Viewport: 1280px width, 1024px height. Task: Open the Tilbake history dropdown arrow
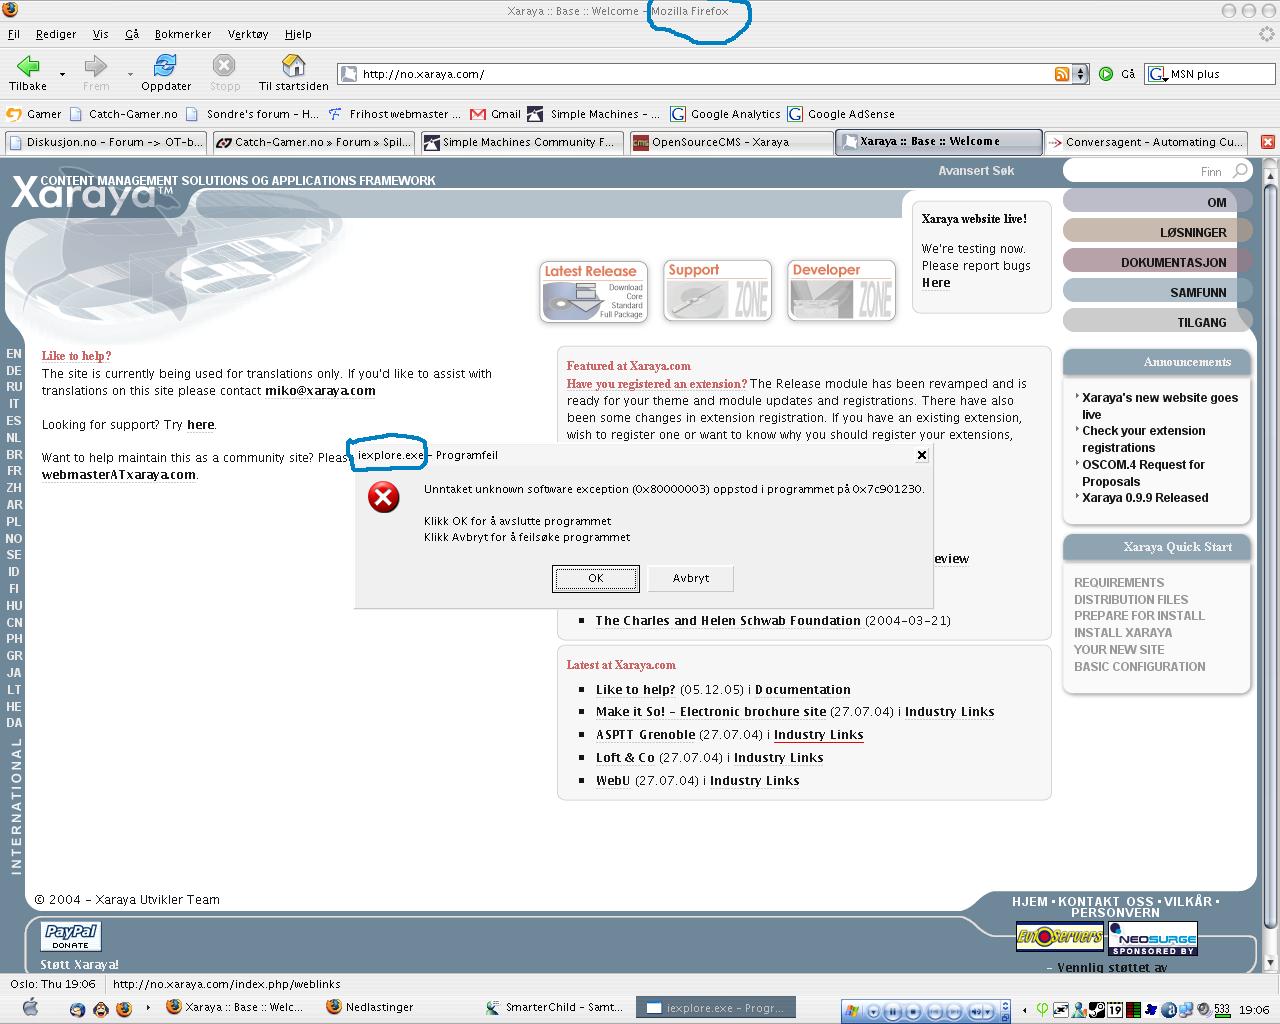point(62,74)
